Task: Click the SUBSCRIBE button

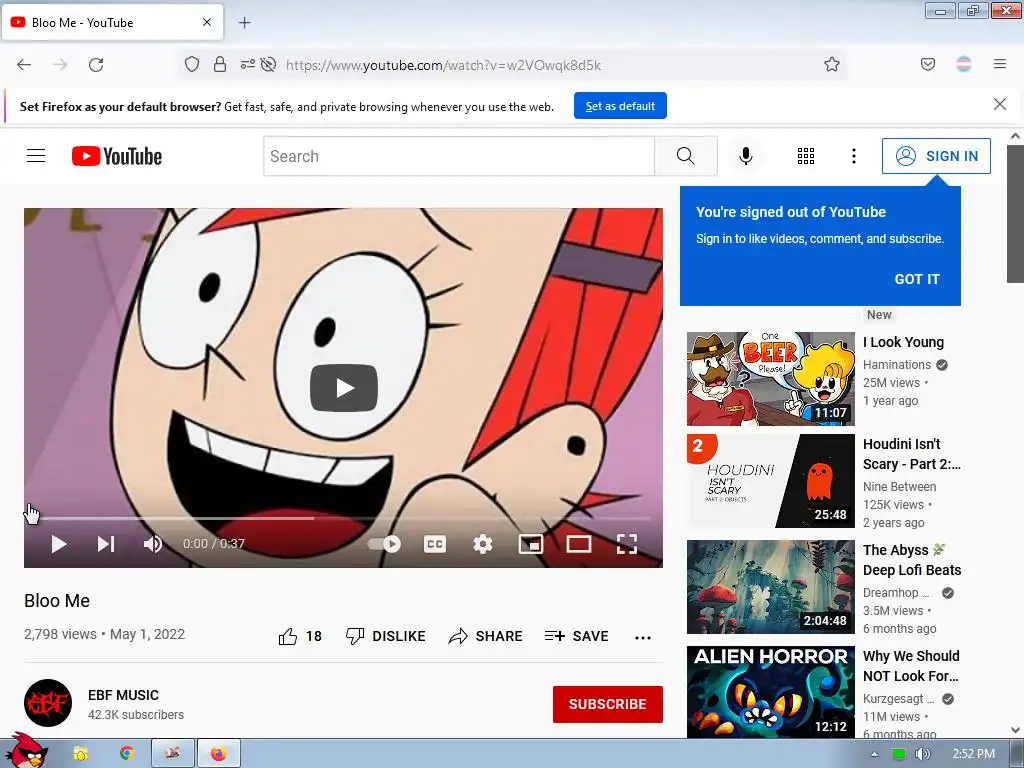Action: [607, 704]
